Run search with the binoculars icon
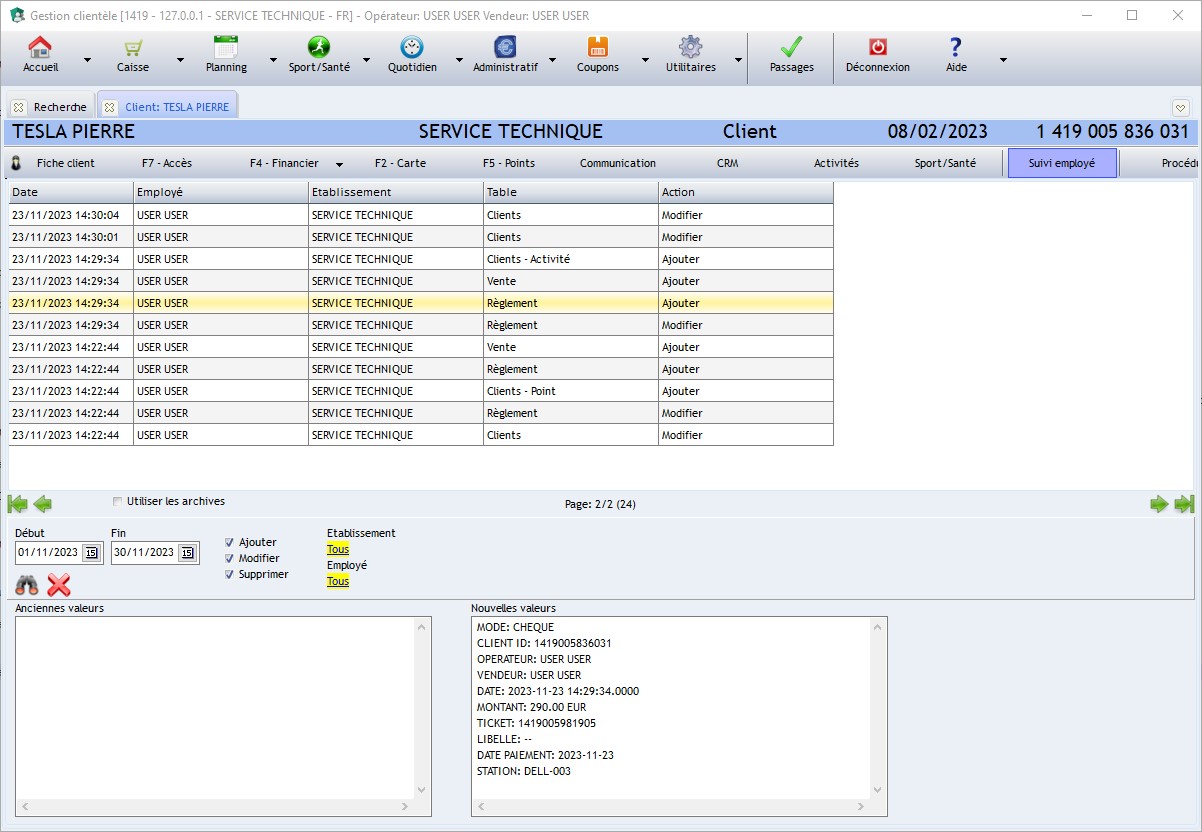Screen dimensions: 1202x832 point(27,585)
